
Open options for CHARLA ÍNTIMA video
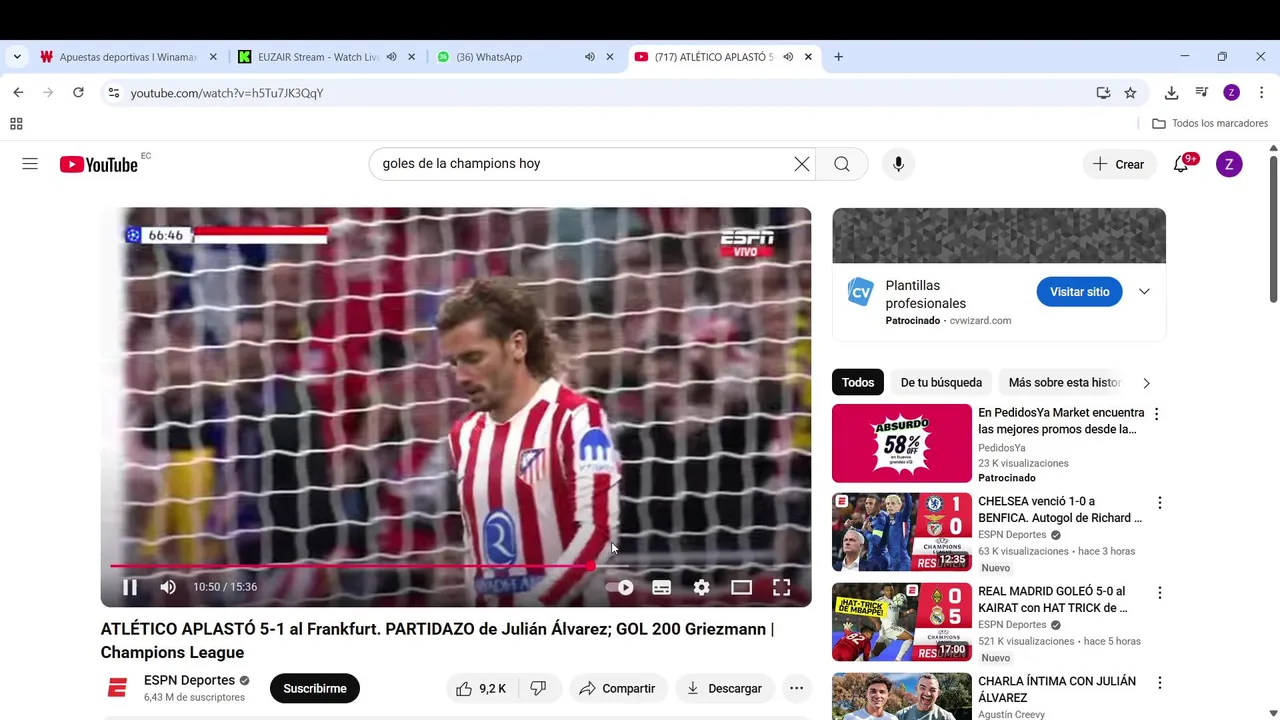pyautogui.click(x=1160, y=683)
